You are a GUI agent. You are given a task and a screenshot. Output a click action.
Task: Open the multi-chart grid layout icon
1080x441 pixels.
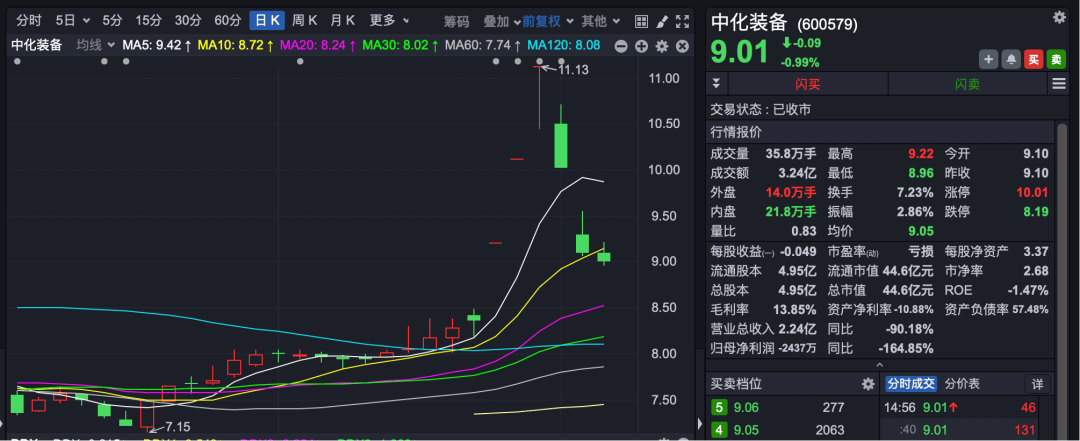pyautogui.click(x=641, y=21)
